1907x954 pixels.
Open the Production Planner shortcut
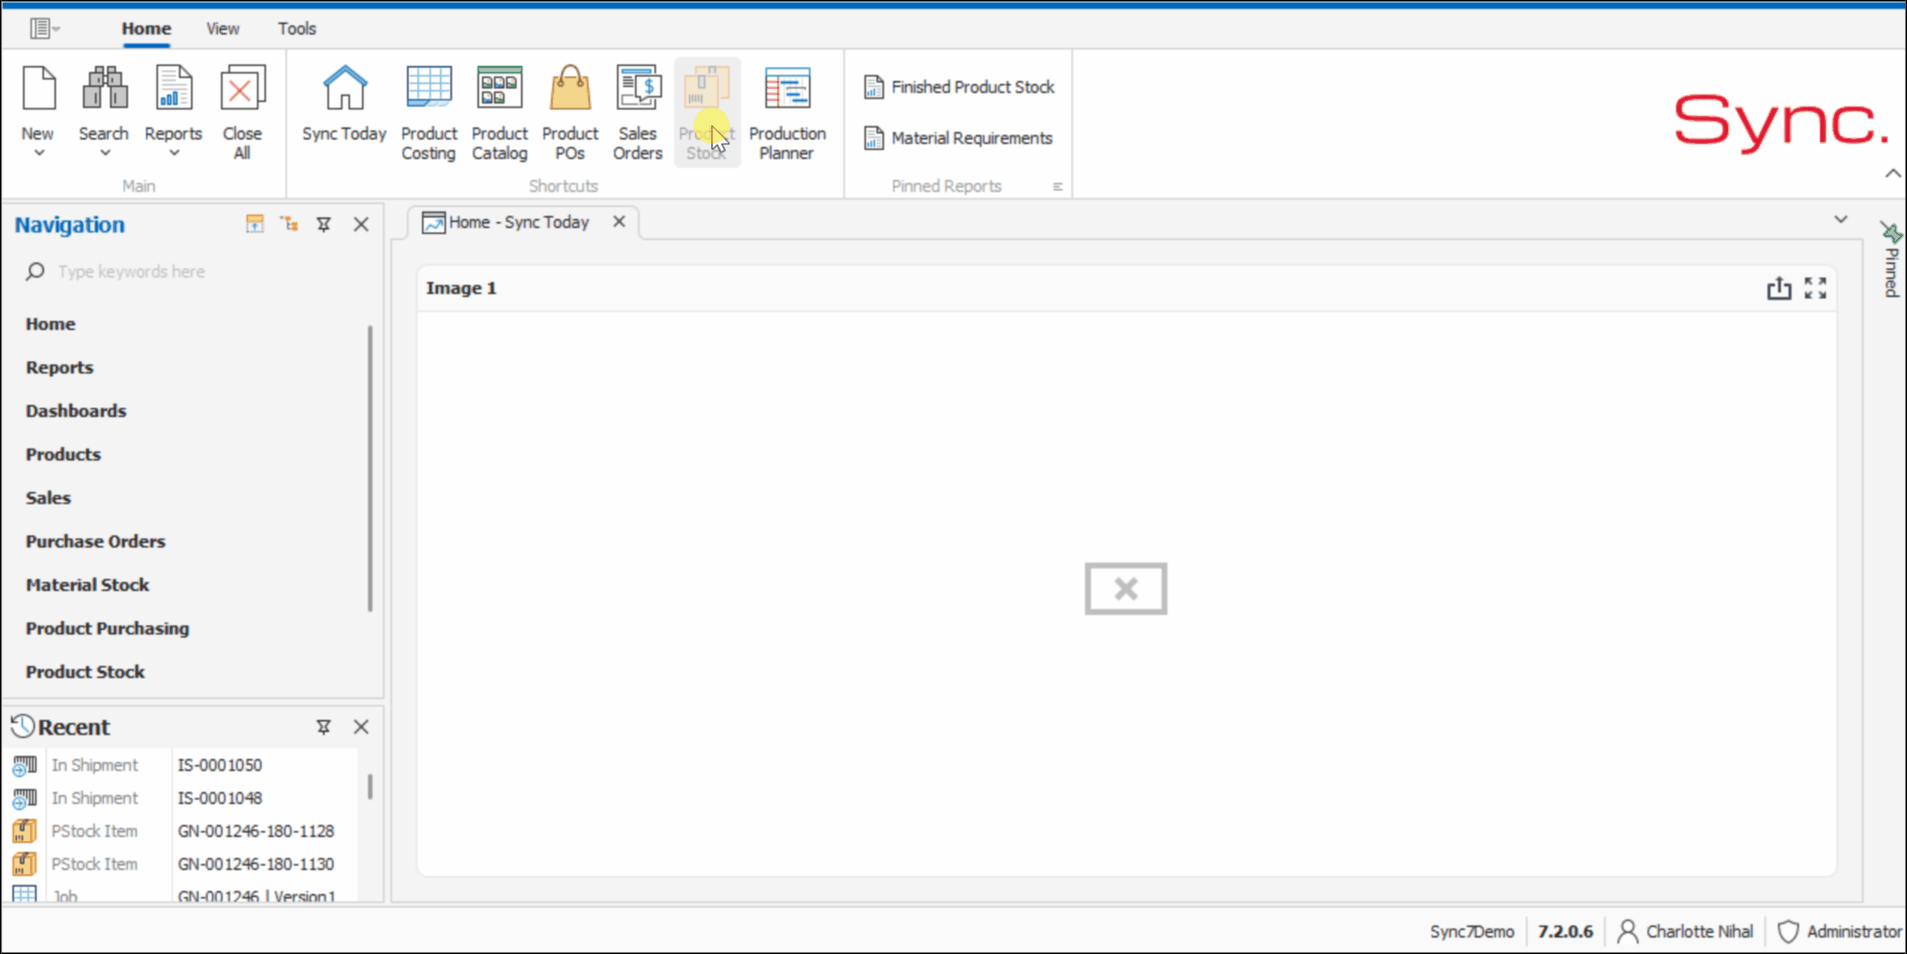(787, 112)
